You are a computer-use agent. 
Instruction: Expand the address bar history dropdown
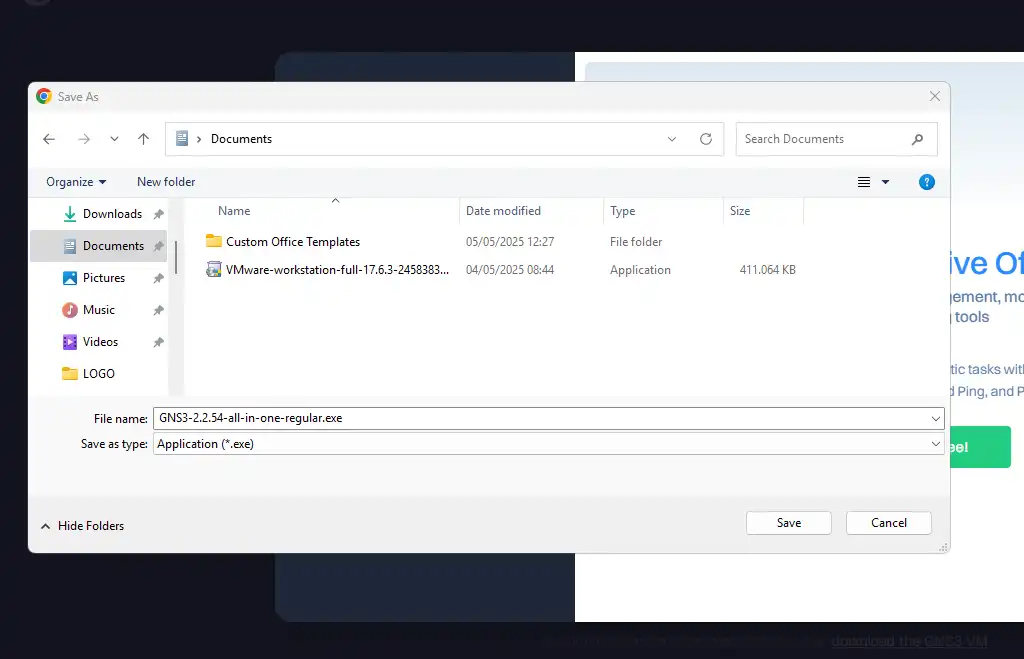pyautogui.click(x=672, y=139)
